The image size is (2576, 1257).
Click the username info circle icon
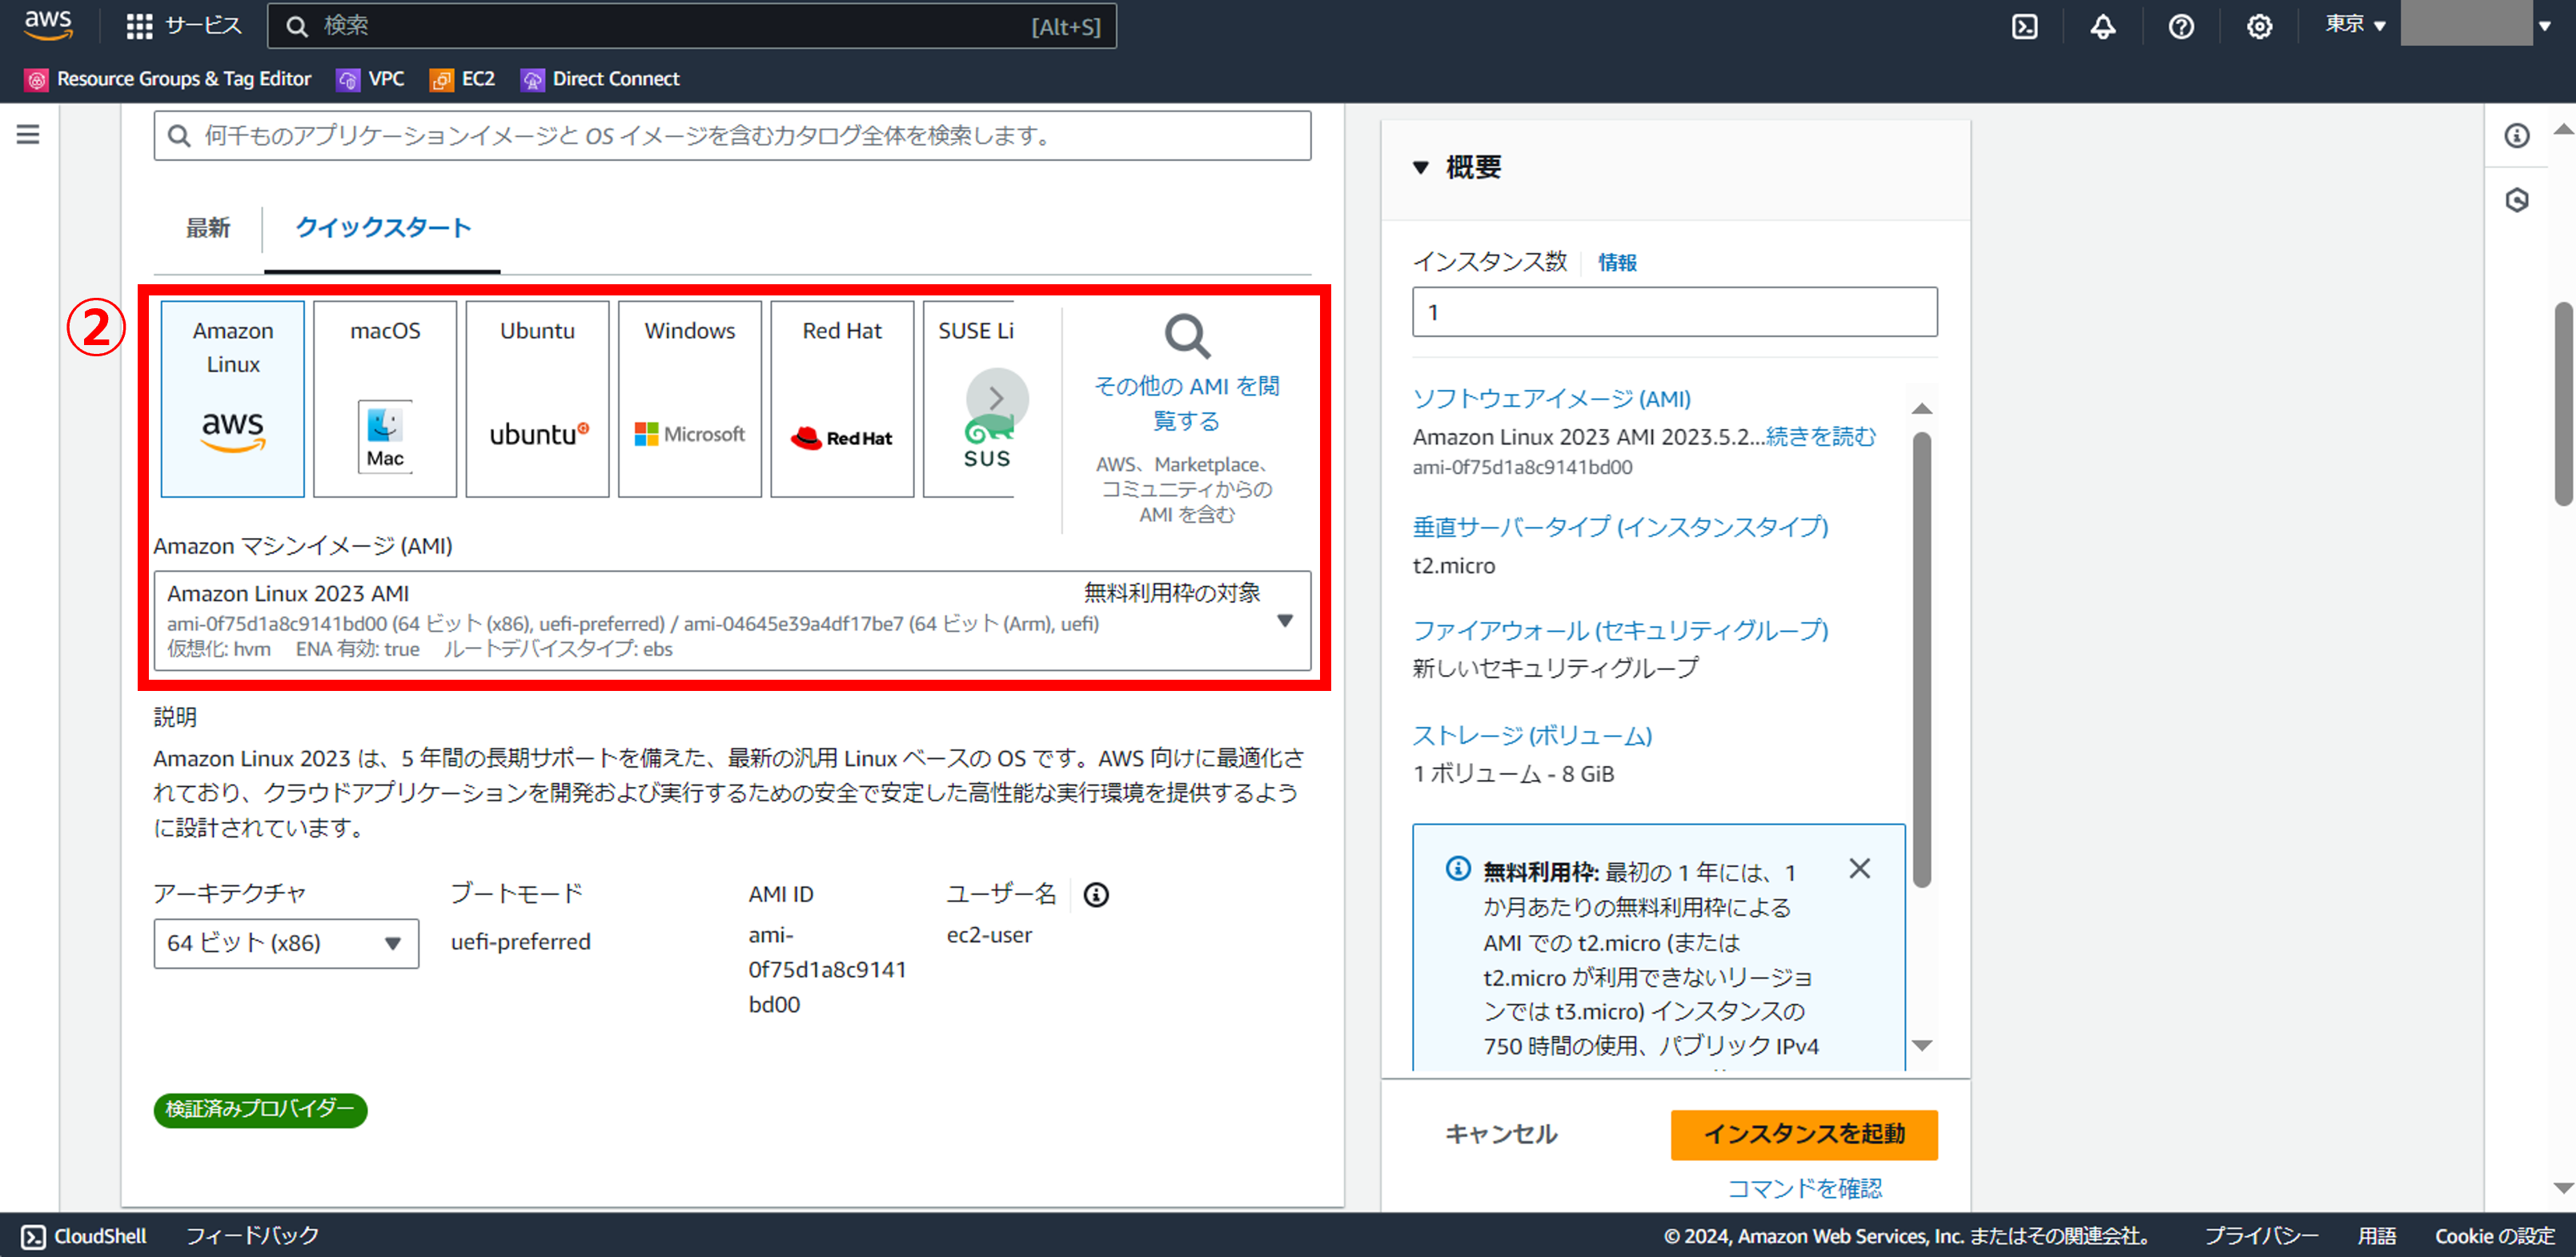1096,894
